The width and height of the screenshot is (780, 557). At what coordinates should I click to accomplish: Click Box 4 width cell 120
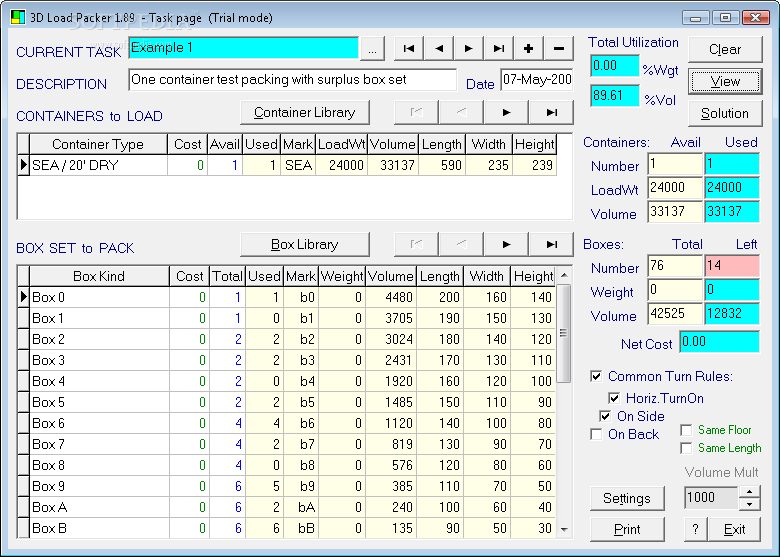487,381
